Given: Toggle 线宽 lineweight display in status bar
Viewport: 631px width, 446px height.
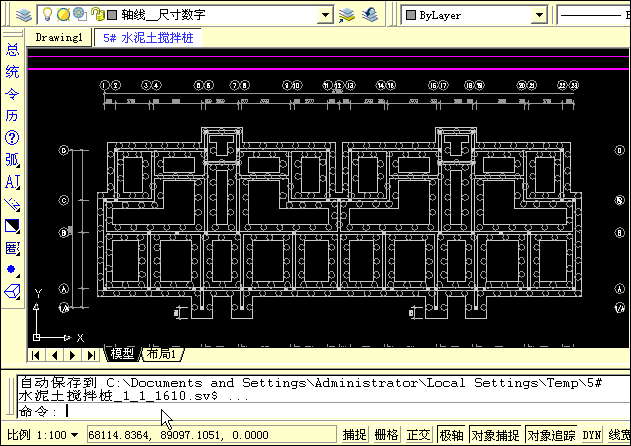Looking at the screenshot, I should [x=619, y=435].
